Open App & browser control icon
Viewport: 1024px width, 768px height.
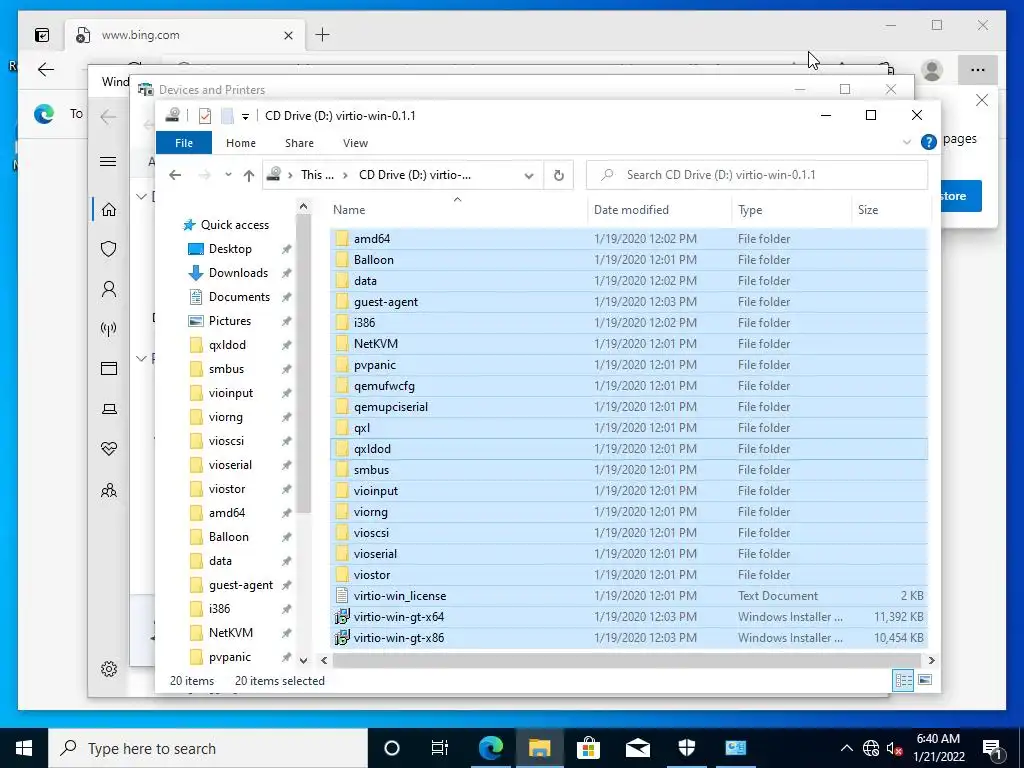(x=108, y=368)
